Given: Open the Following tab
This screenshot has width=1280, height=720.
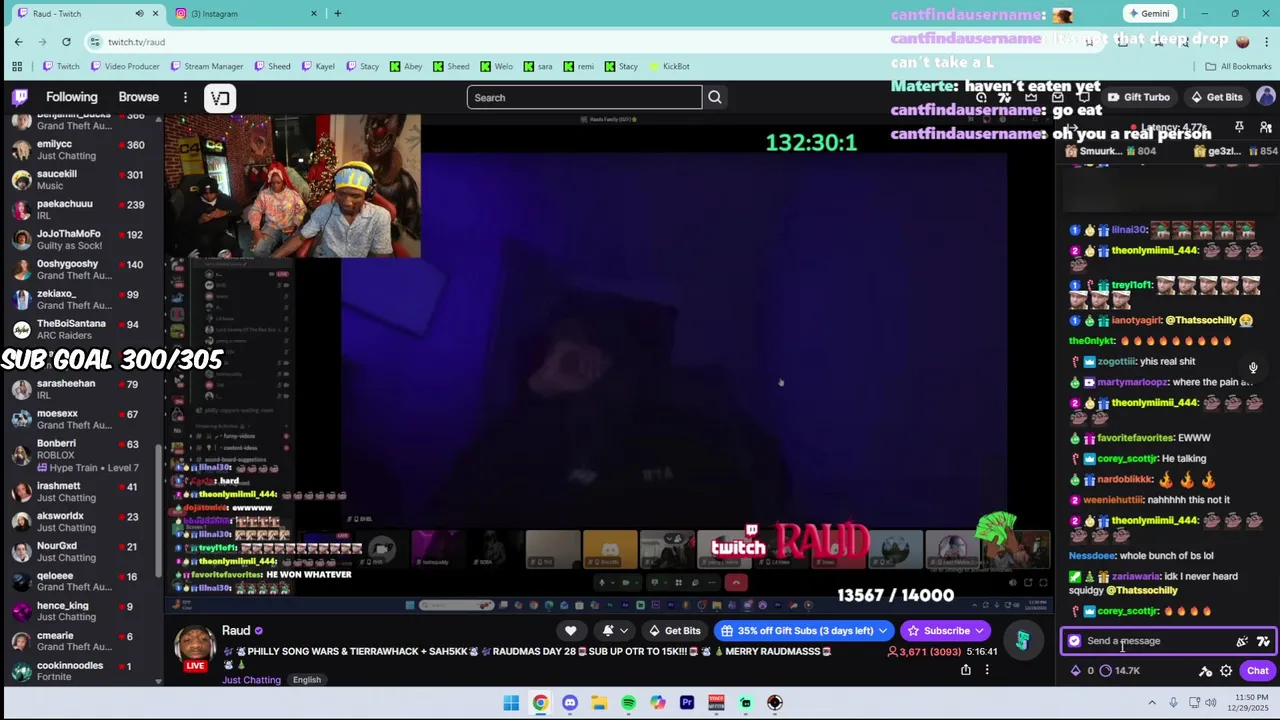Looking at the screenshot, I should click(72, 97).
